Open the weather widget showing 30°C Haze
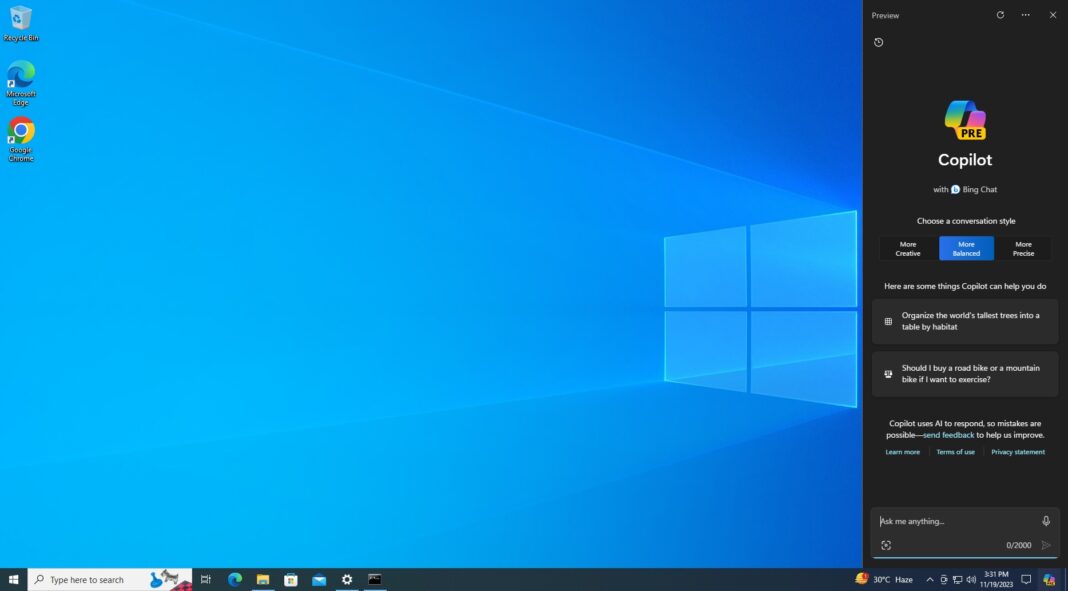1068x591 pixels. pyautogui.click(x=884, y=579)
